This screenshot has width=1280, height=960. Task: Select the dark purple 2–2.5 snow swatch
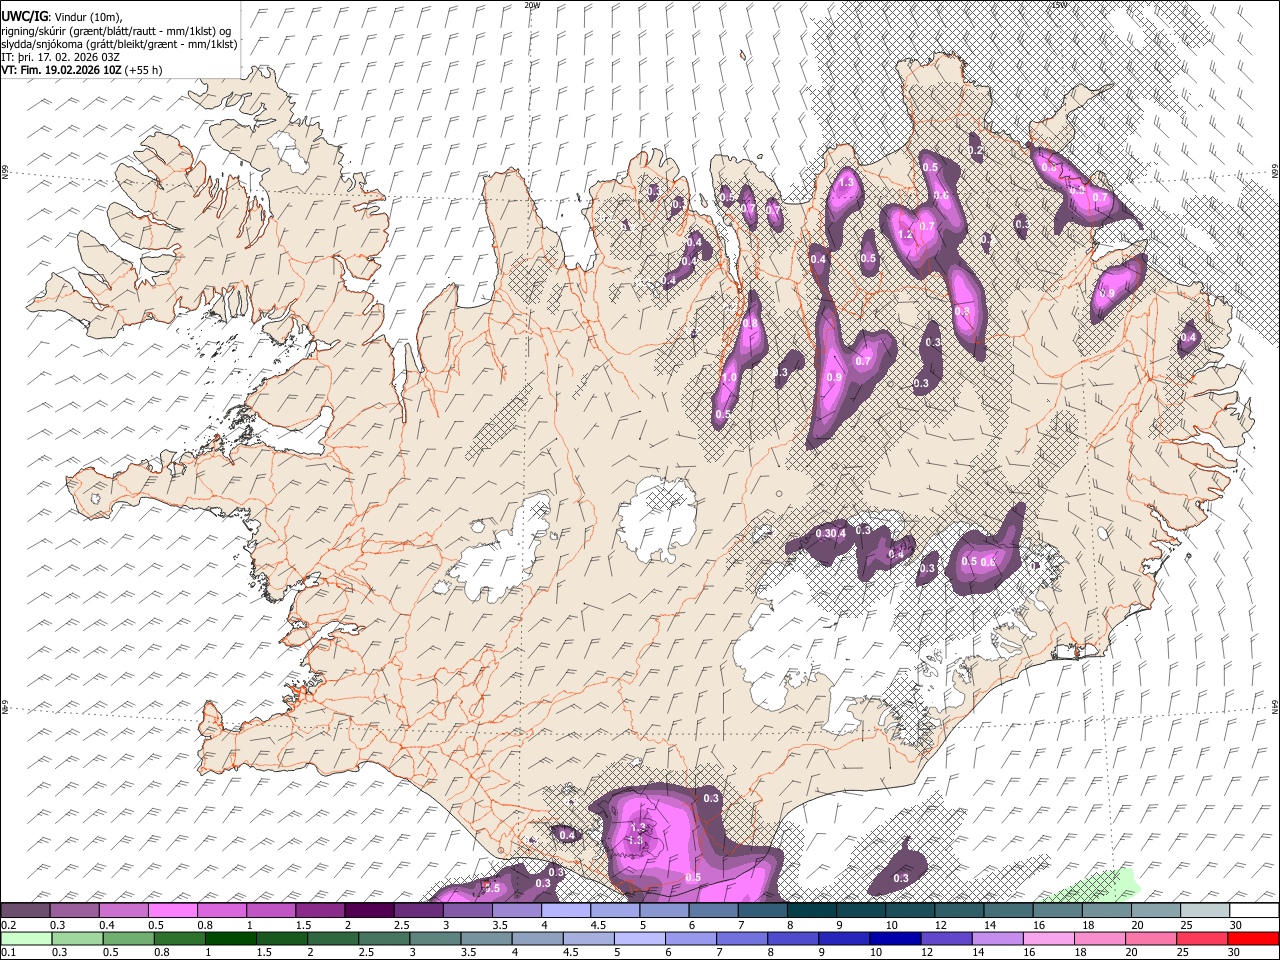[369, 911]
